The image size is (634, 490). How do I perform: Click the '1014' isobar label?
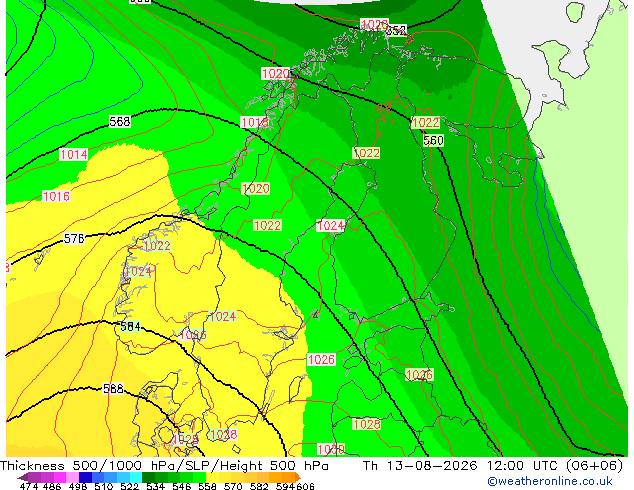[74, 154]
